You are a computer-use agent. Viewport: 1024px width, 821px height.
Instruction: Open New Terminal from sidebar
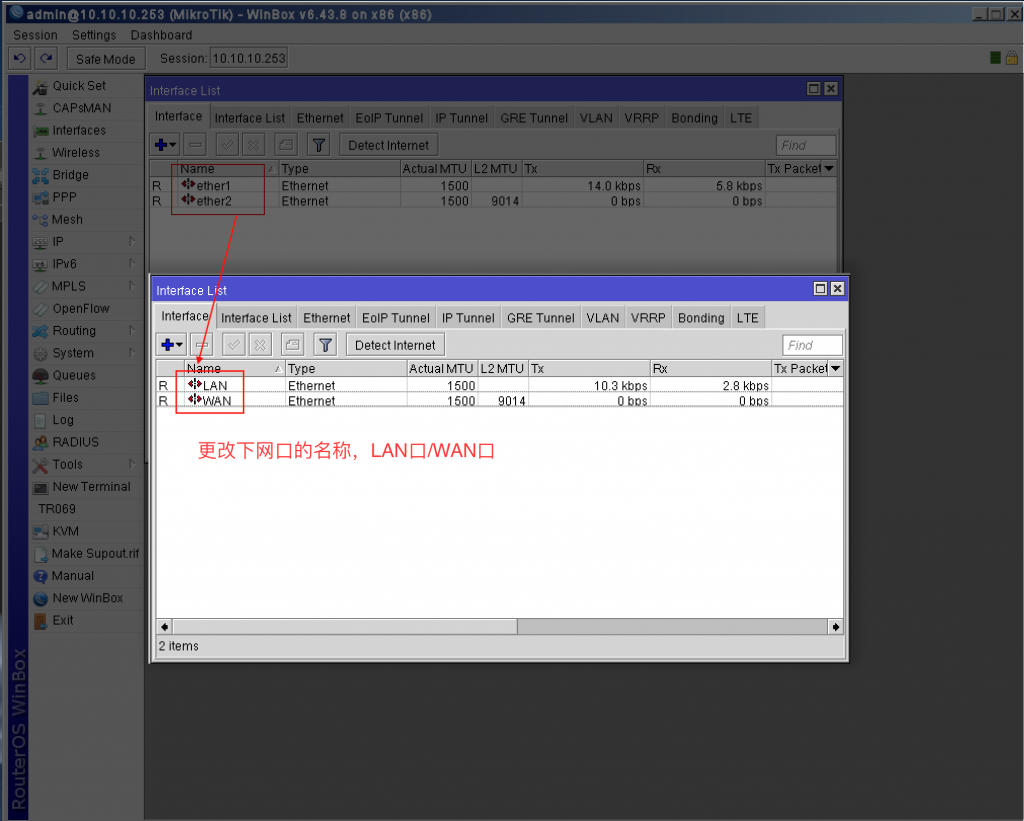coord(91,487)
